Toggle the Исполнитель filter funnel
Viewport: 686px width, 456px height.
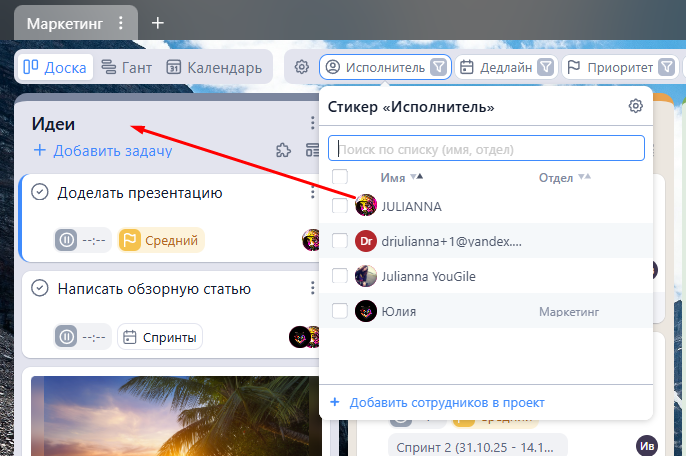pyautogui.click(x=438, y=67)
